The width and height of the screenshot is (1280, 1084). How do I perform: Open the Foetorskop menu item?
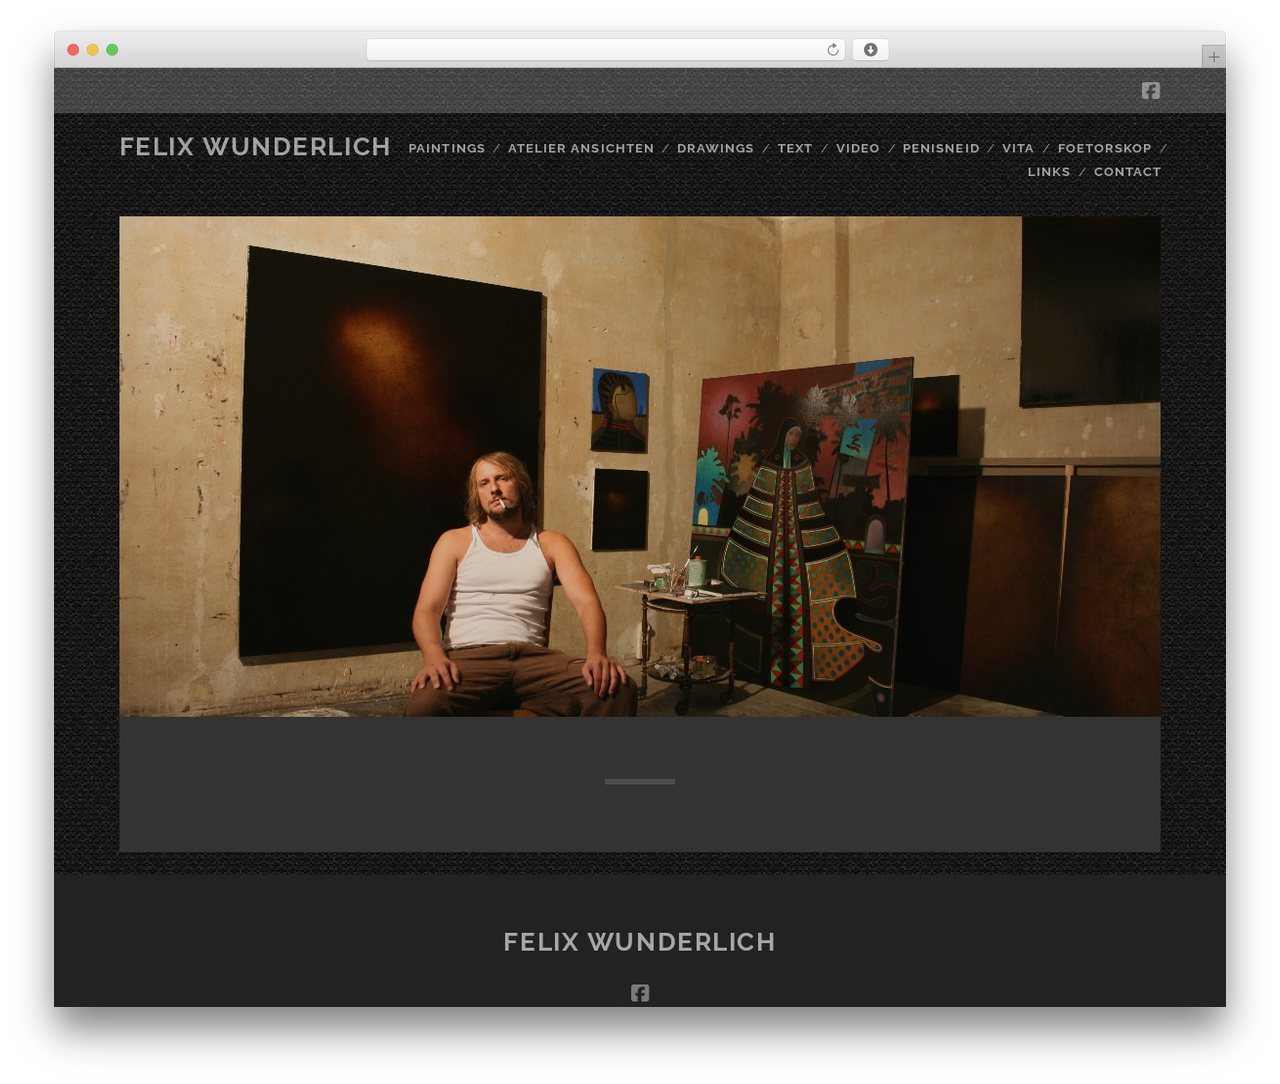pyautogui.click(x=1104, y=148)
